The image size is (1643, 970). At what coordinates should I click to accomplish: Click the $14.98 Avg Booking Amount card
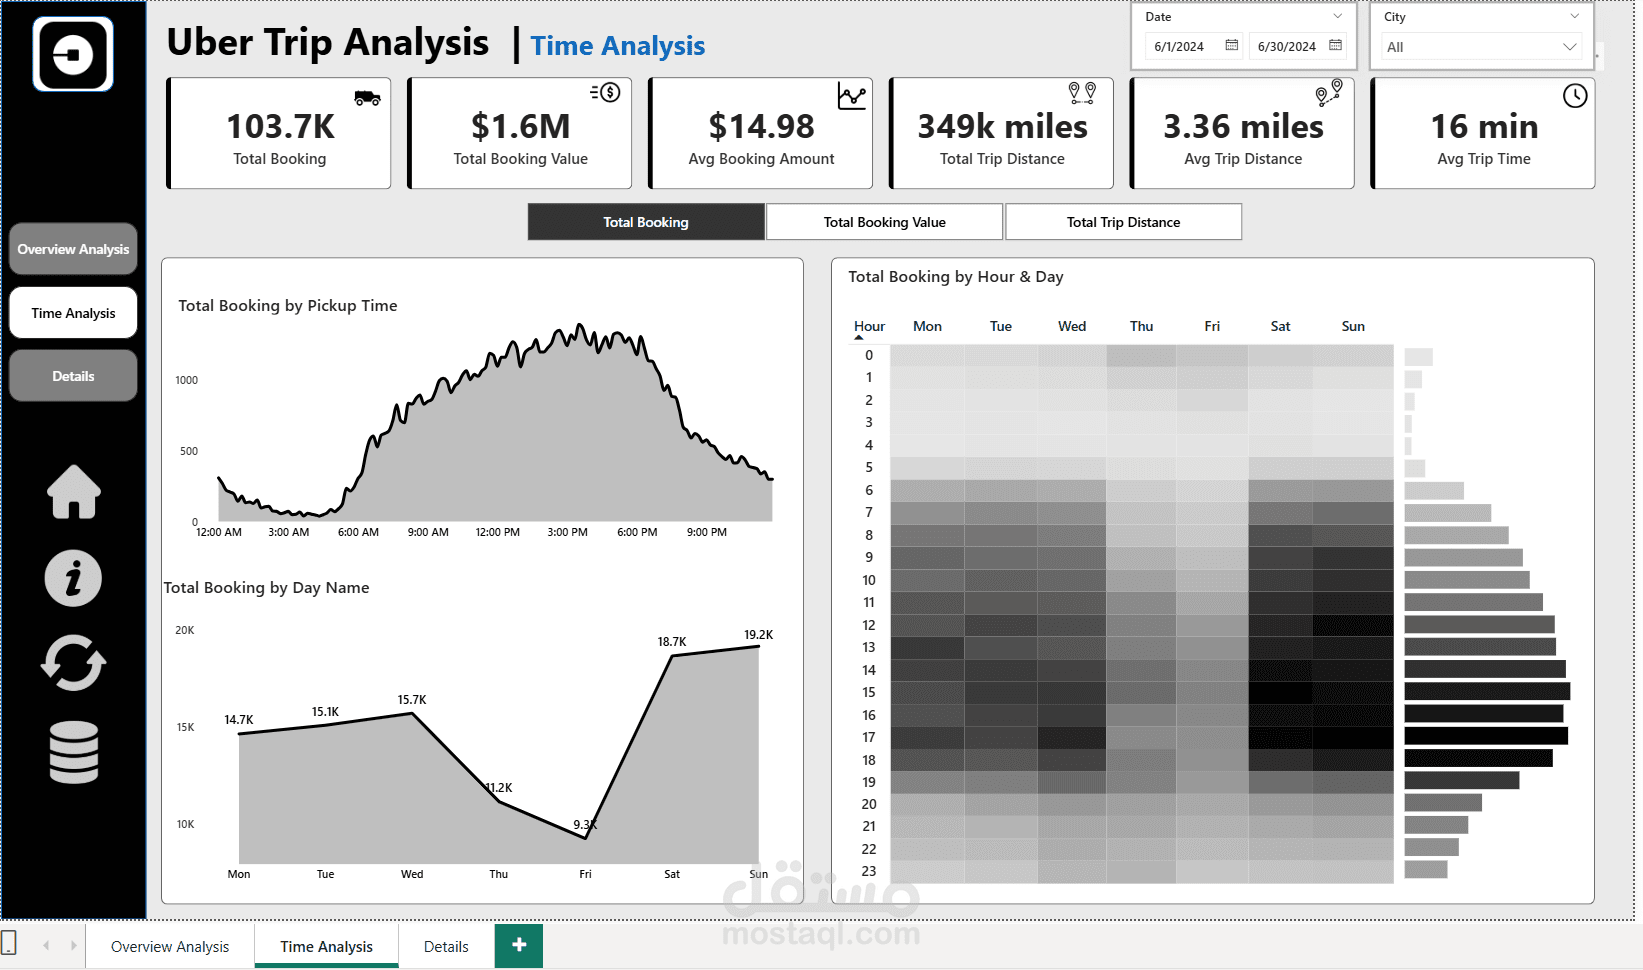761,133
